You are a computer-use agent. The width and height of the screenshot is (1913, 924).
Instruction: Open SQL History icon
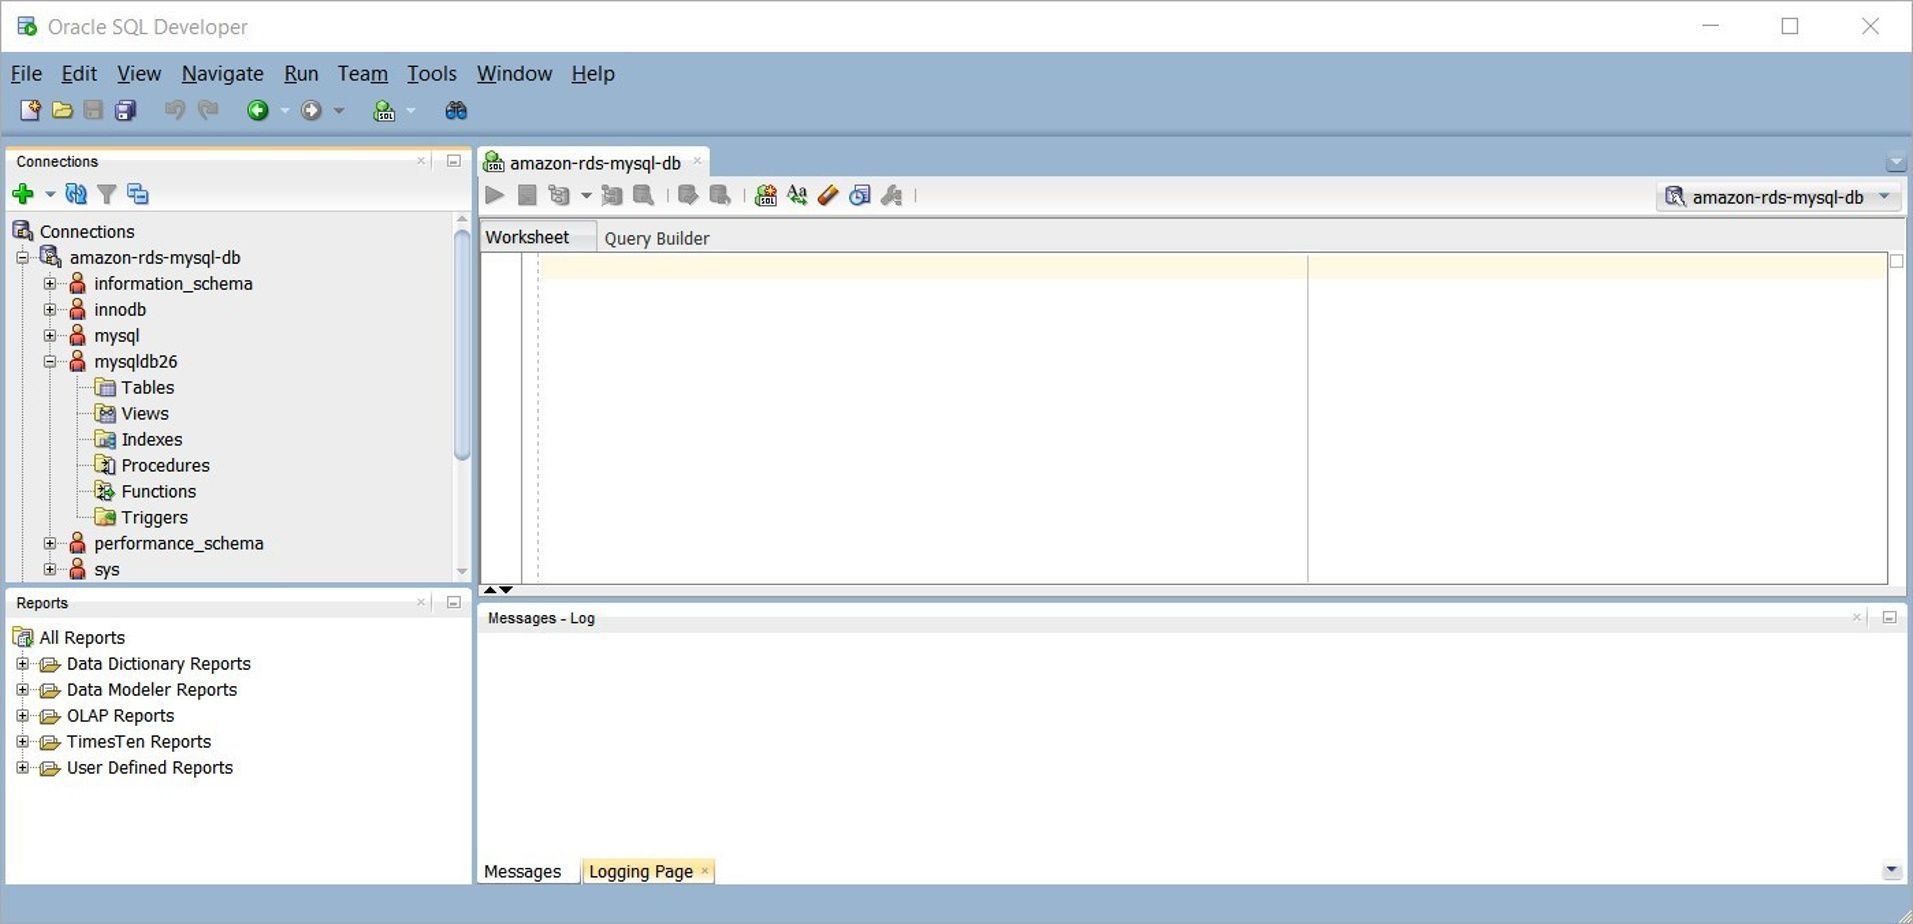860,195
